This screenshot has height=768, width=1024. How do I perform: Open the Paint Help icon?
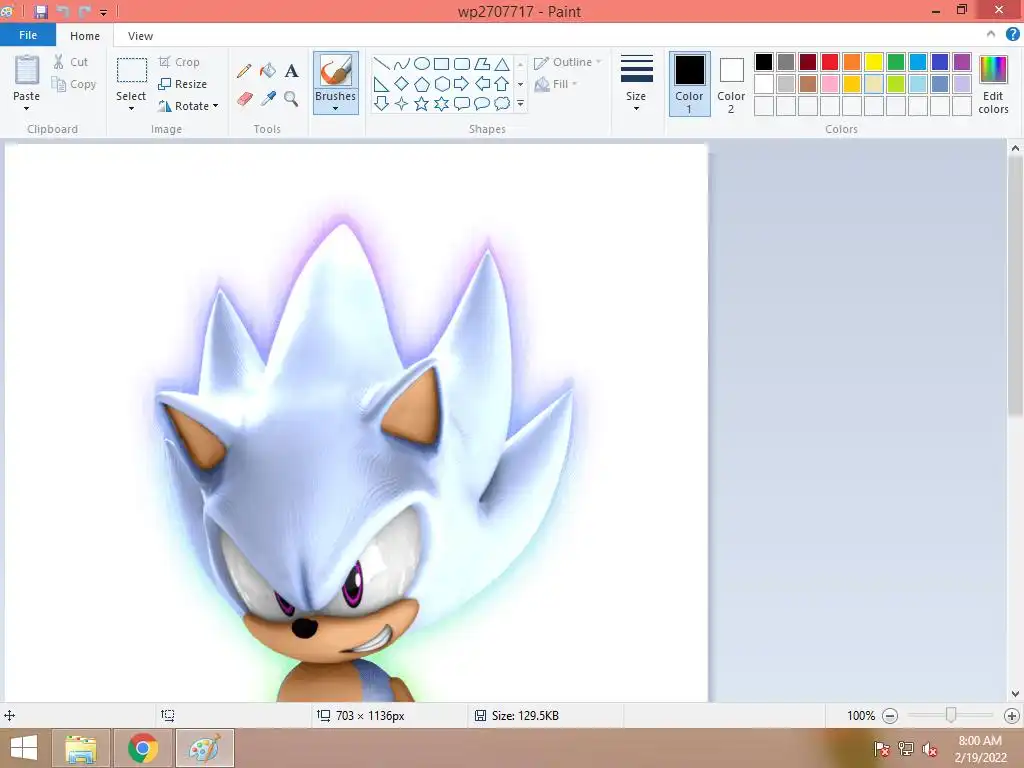(x=1012, y=35)
